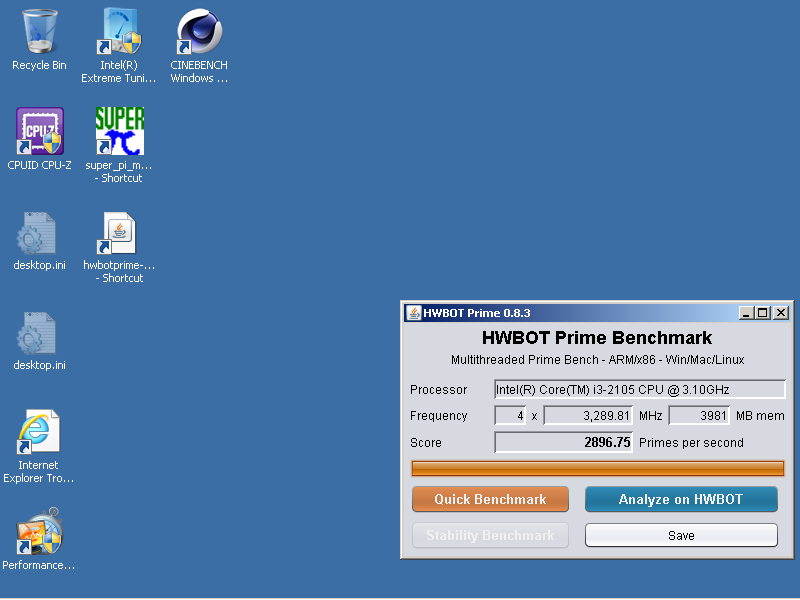Launch CPUID CPU-Z shortcut
800x600 pixels.
pos(39,131)
